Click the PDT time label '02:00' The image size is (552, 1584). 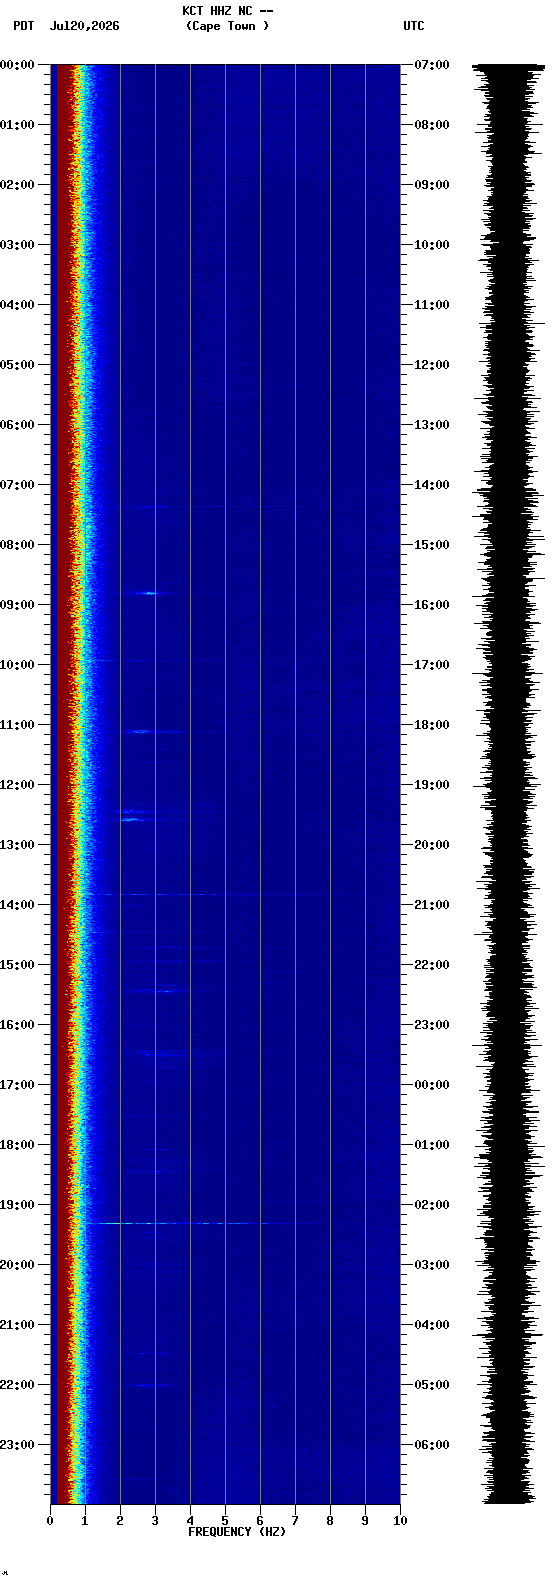point(17,185)
